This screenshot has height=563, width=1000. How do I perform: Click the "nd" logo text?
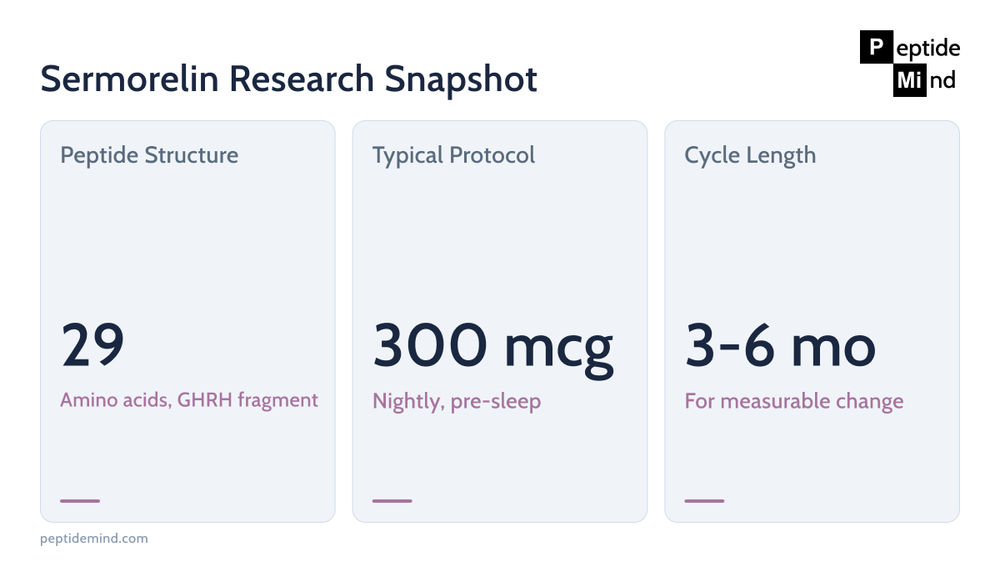click(942, 80)
